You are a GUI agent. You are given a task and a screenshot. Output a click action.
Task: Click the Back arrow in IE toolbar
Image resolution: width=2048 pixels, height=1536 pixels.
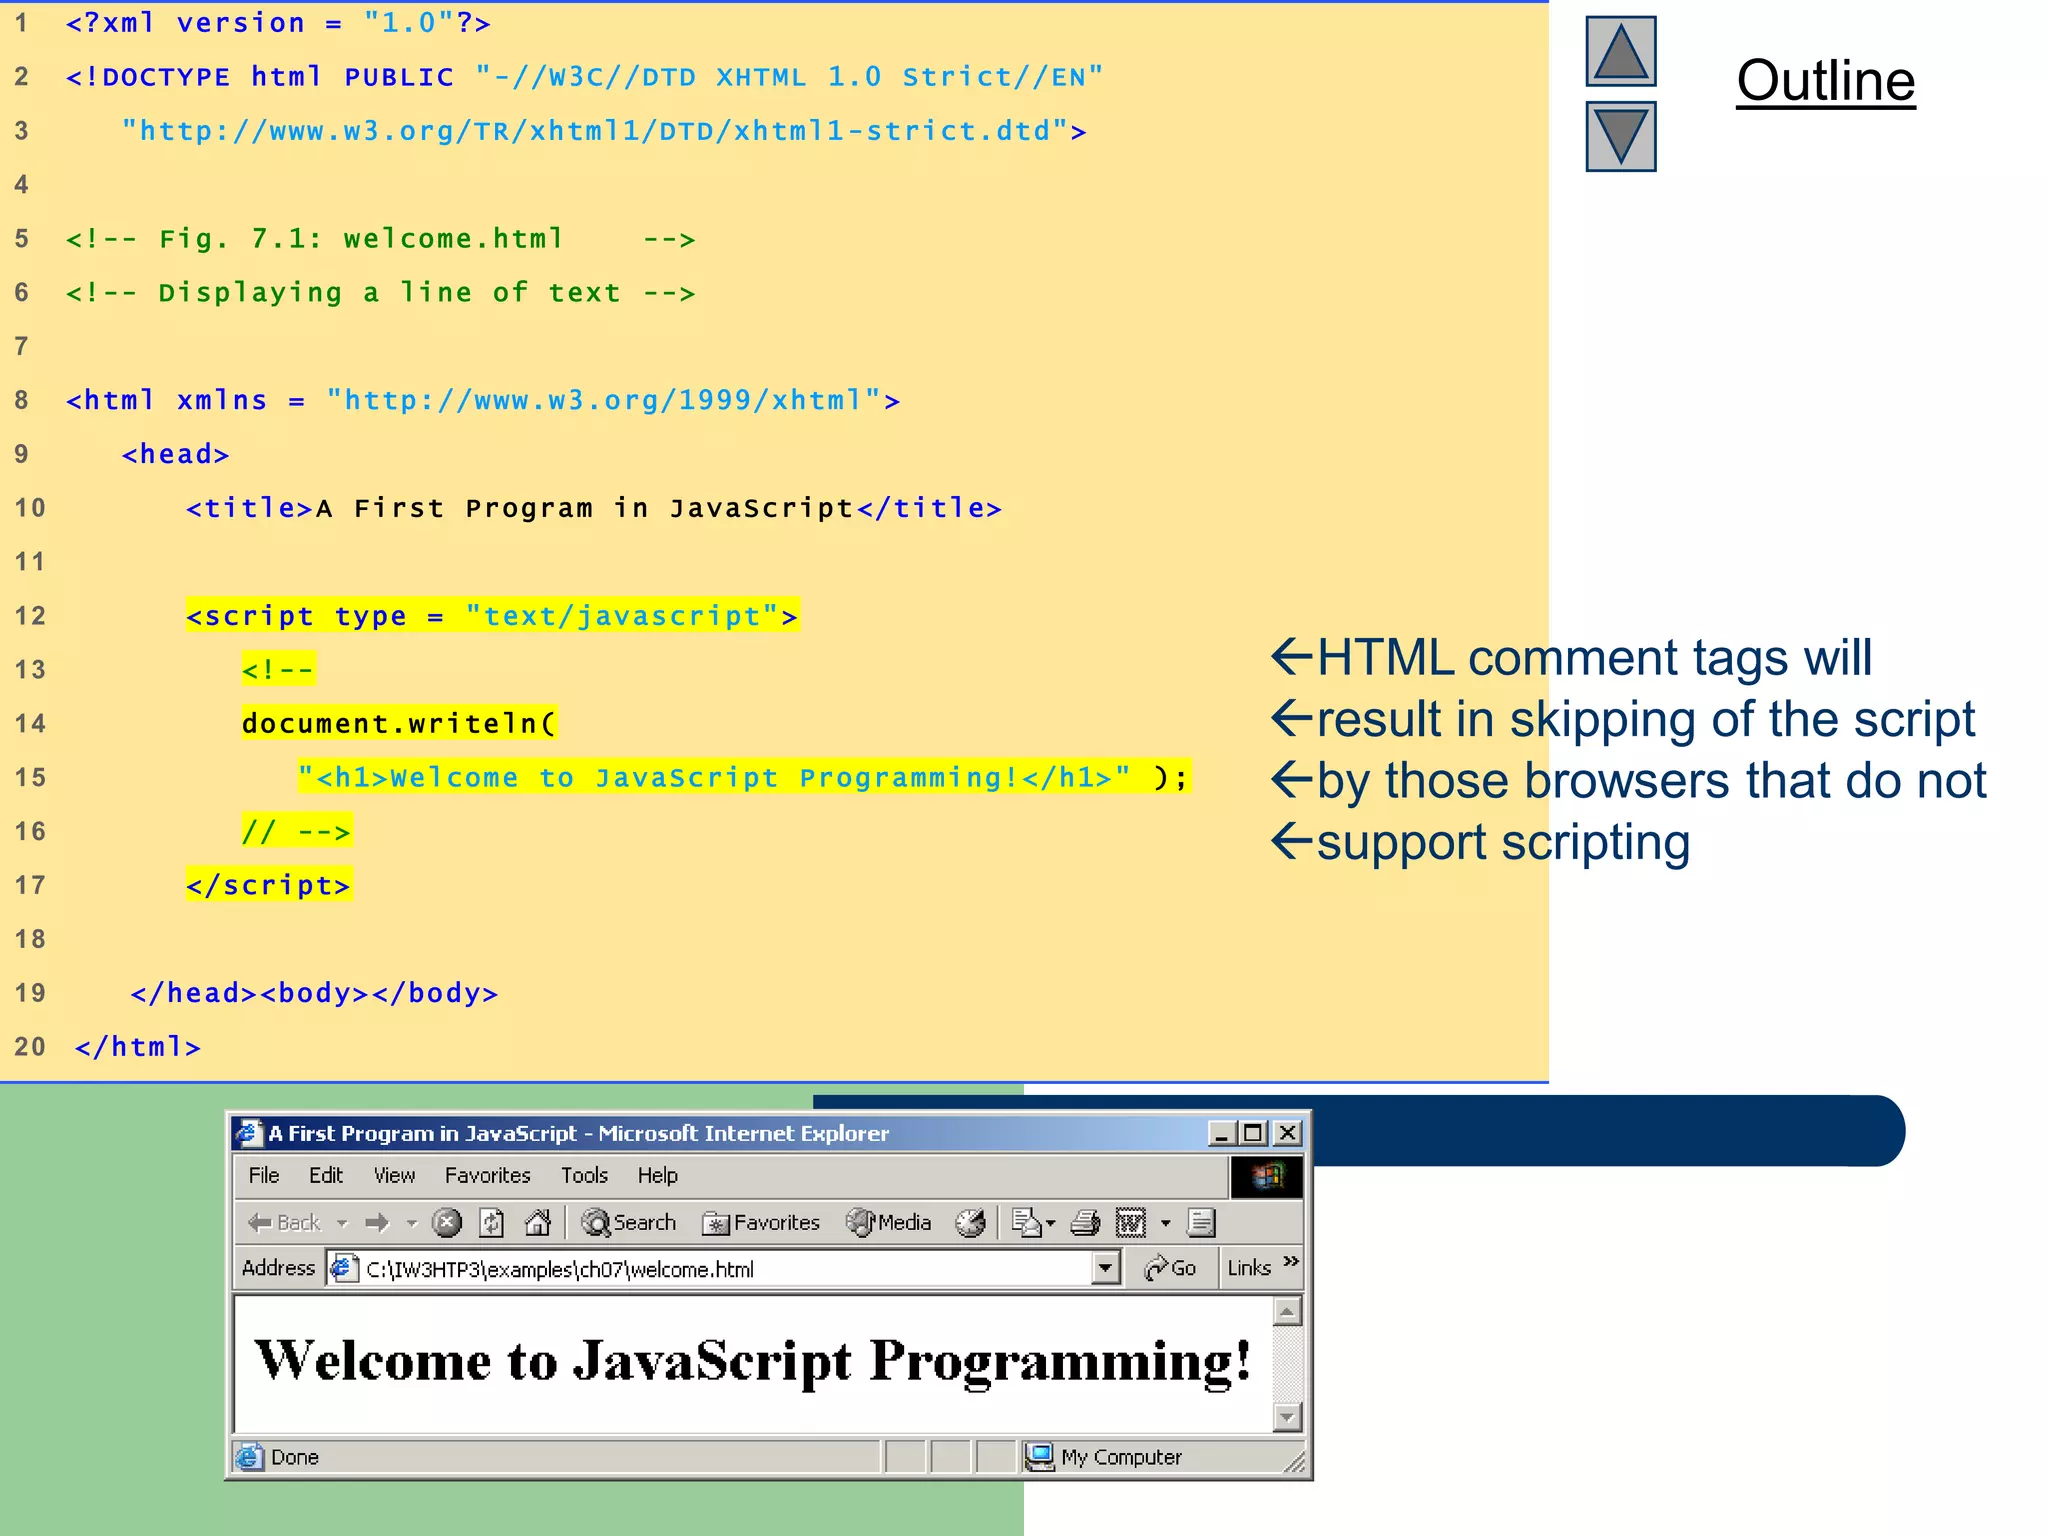click(x=284, y=1222)
